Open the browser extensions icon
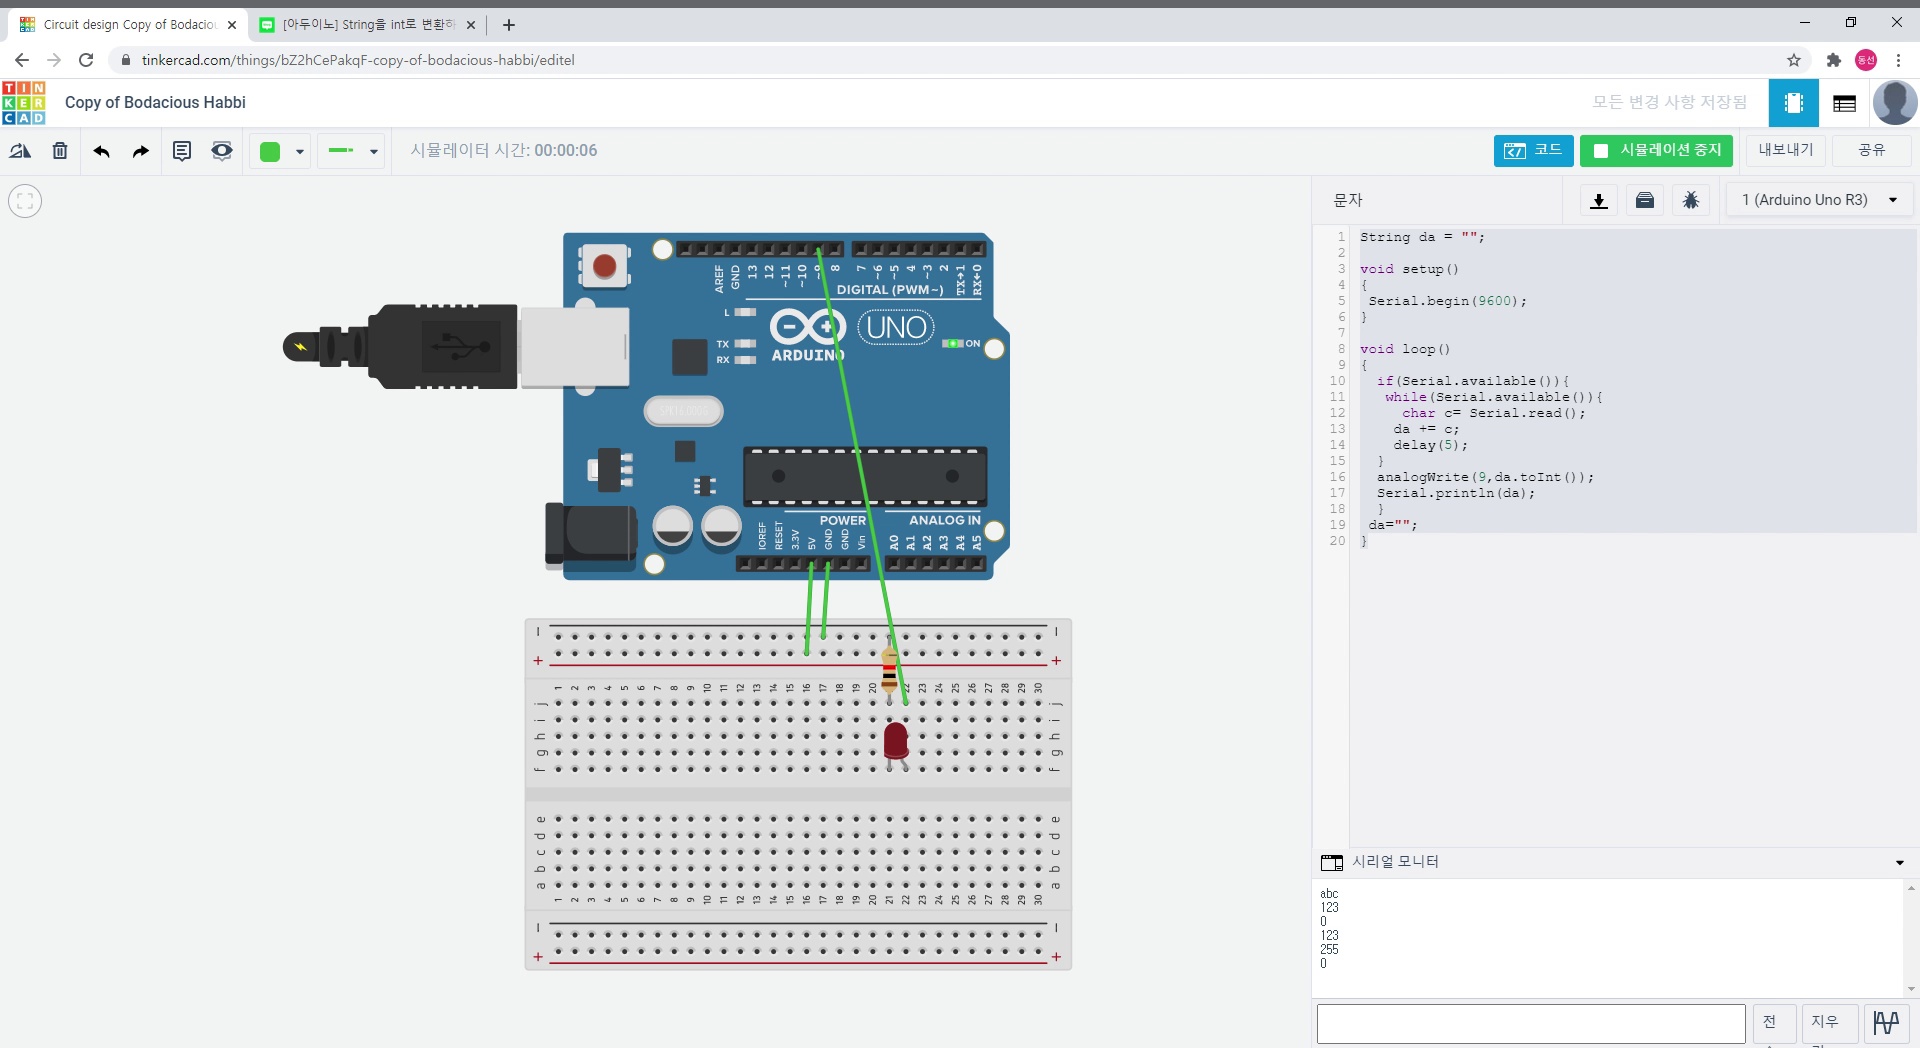1920x1048 pixels. [1833, 60]
